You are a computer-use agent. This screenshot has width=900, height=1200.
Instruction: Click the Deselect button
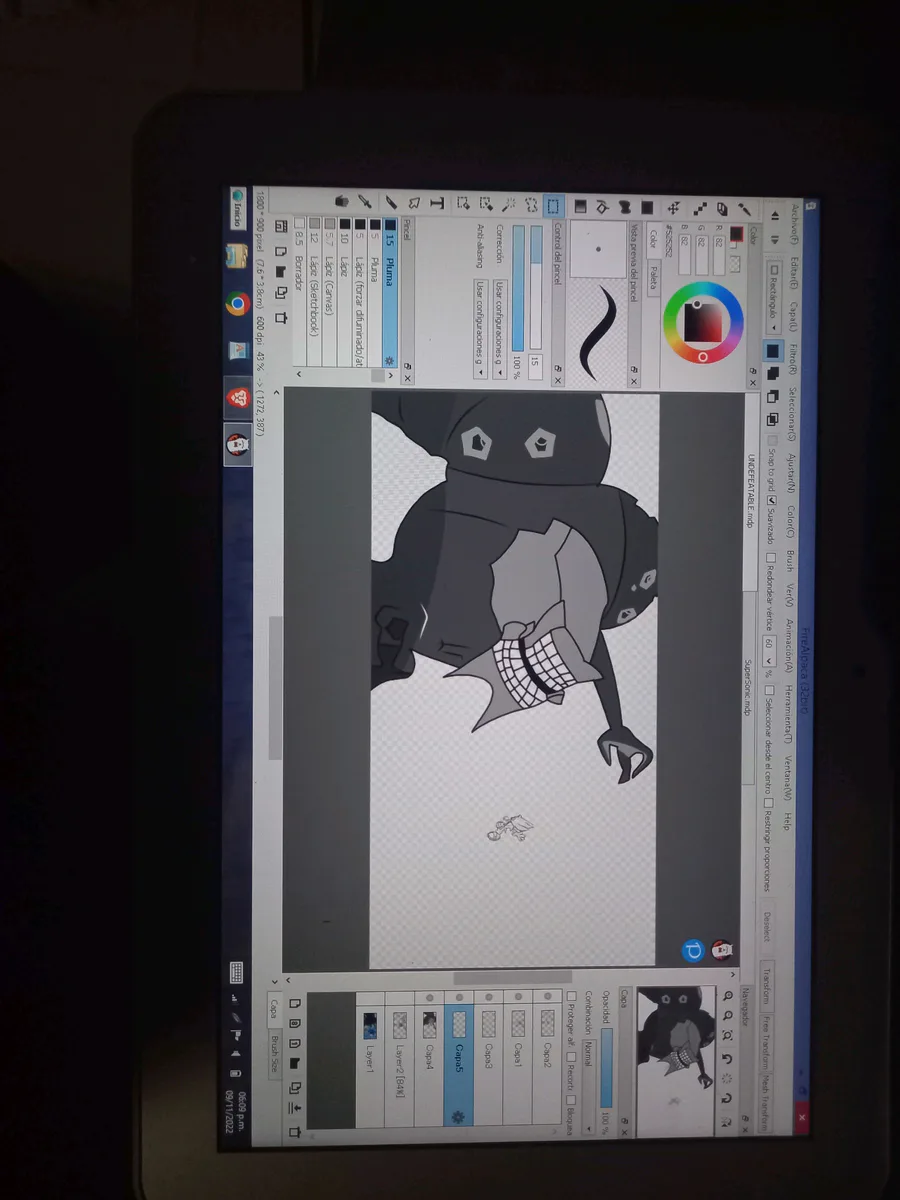click(x=767, y=928)
